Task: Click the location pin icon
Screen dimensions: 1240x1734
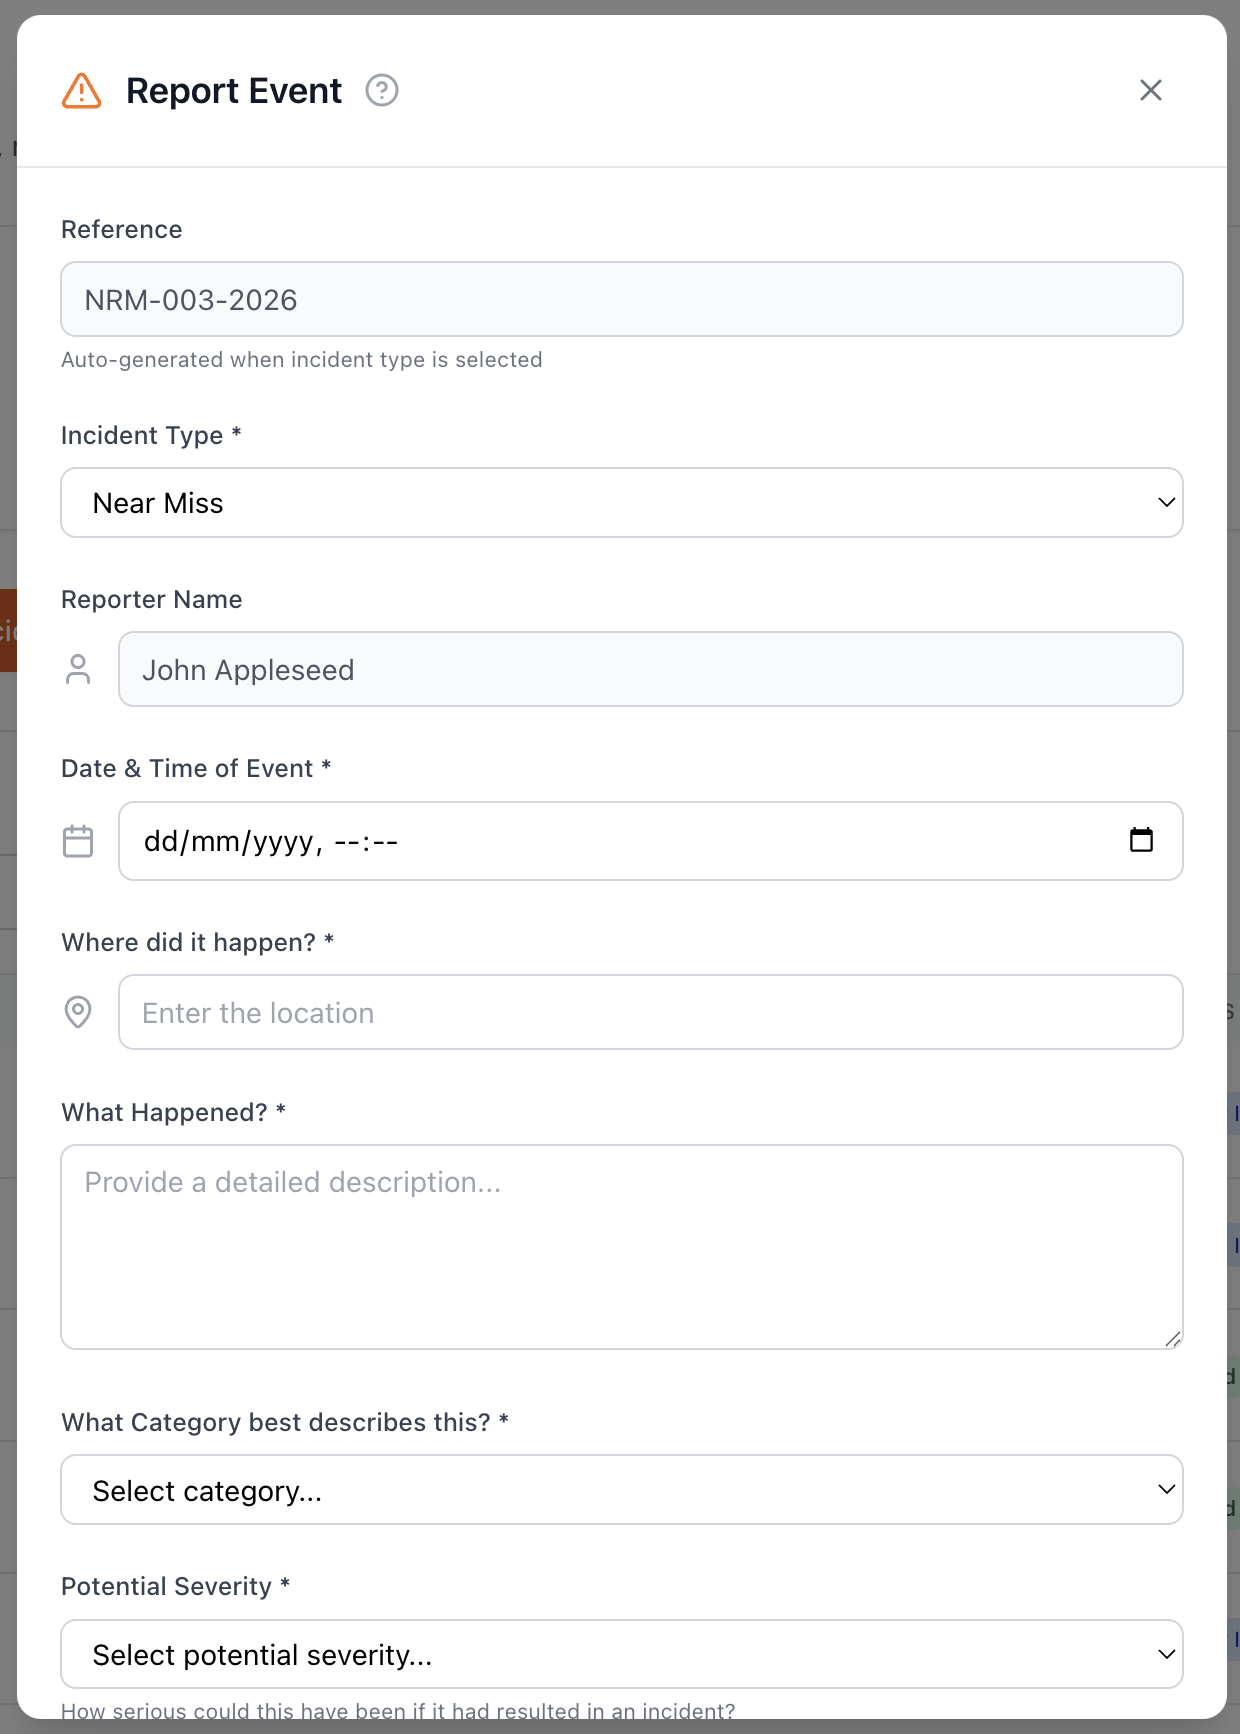Action: coord(79,1012)
